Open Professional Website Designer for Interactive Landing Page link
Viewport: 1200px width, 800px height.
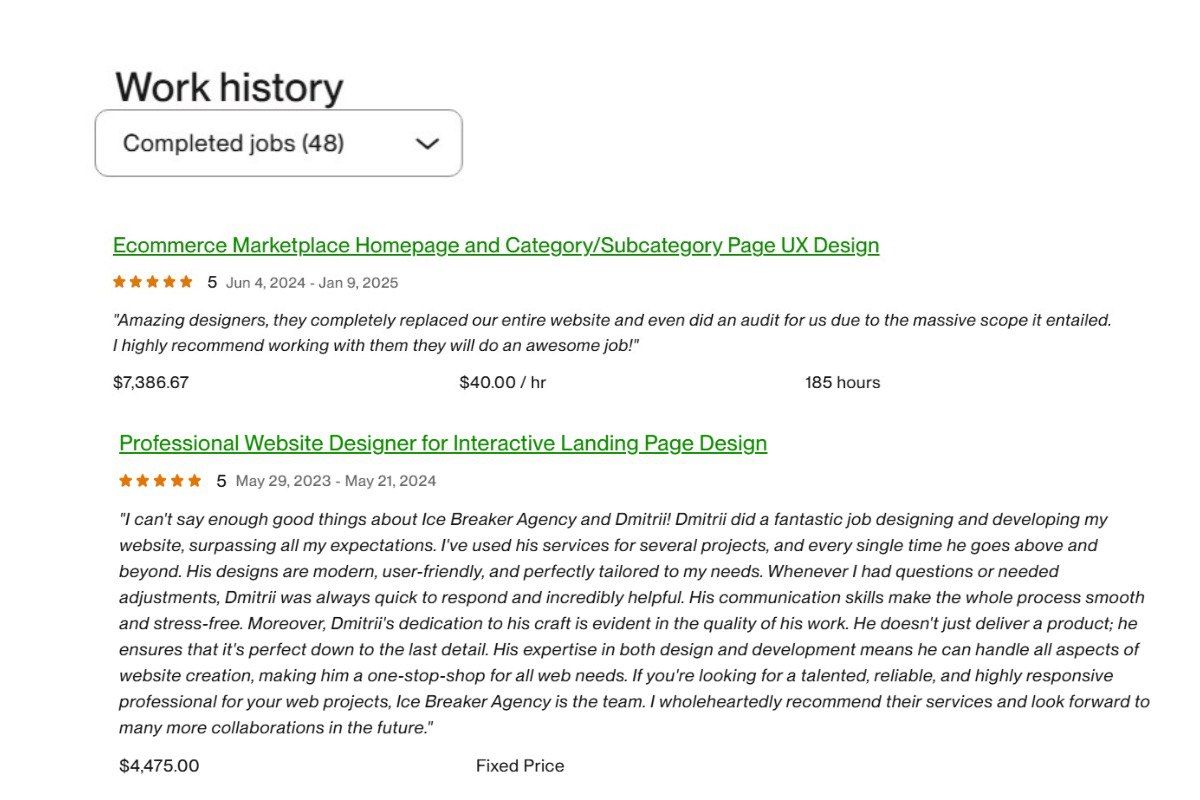[443, 443]
